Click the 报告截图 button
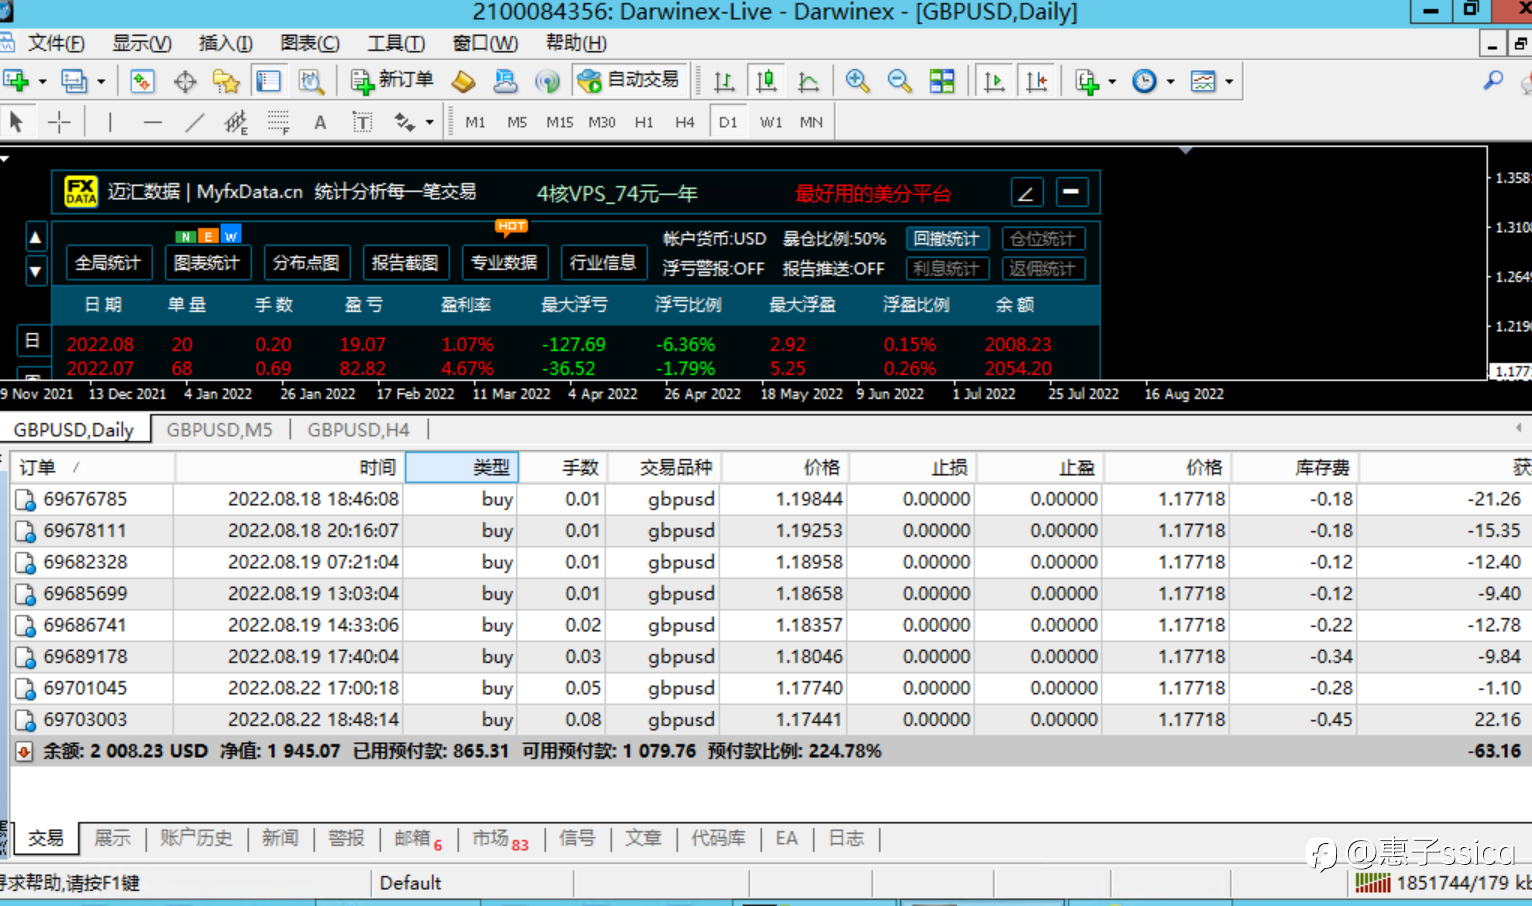The width and height of the screenshot is (1532, 906). 405,263
